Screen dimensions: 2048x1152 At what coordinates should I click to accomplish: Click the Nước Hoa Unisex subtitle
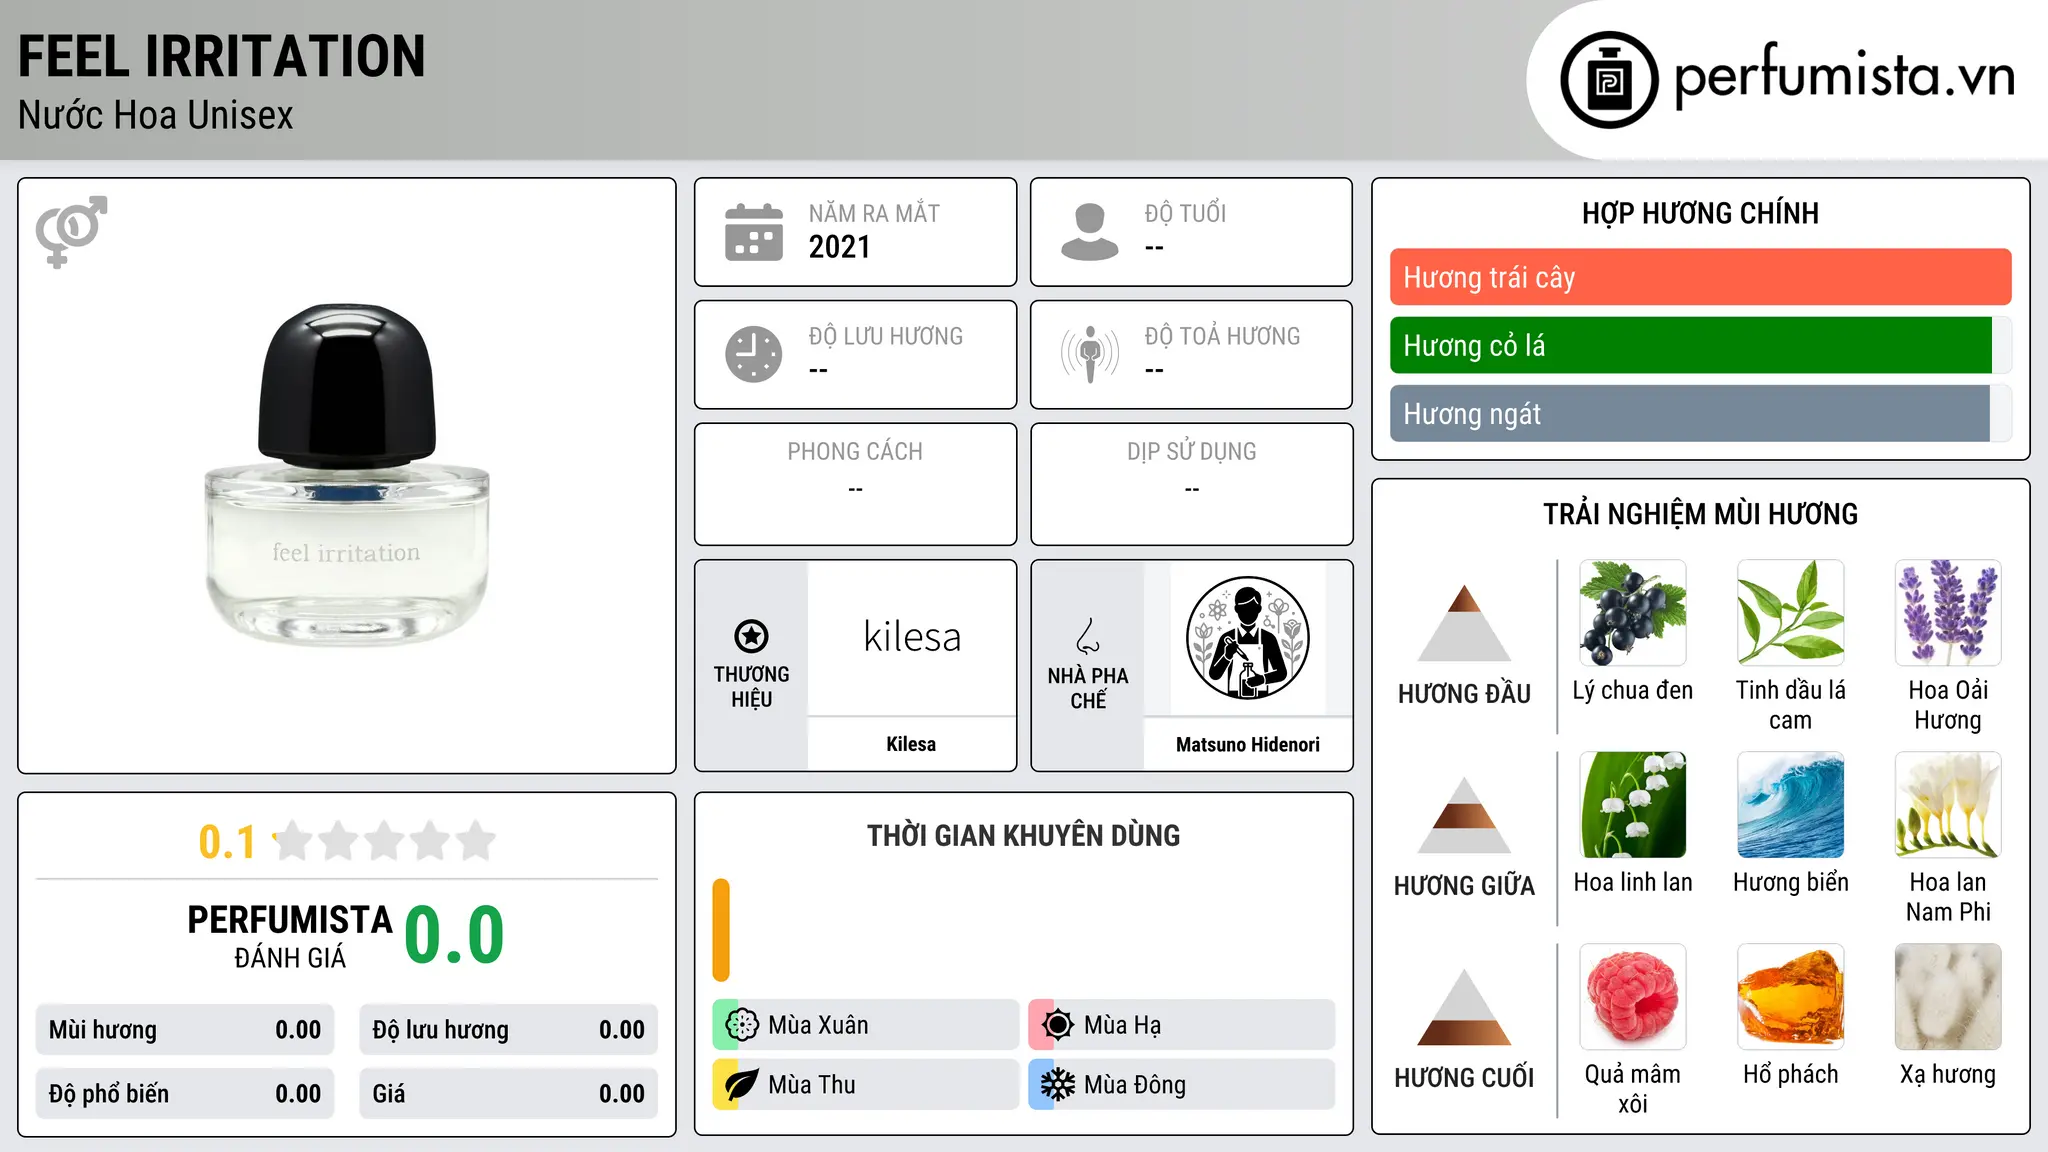coord(156,116)
